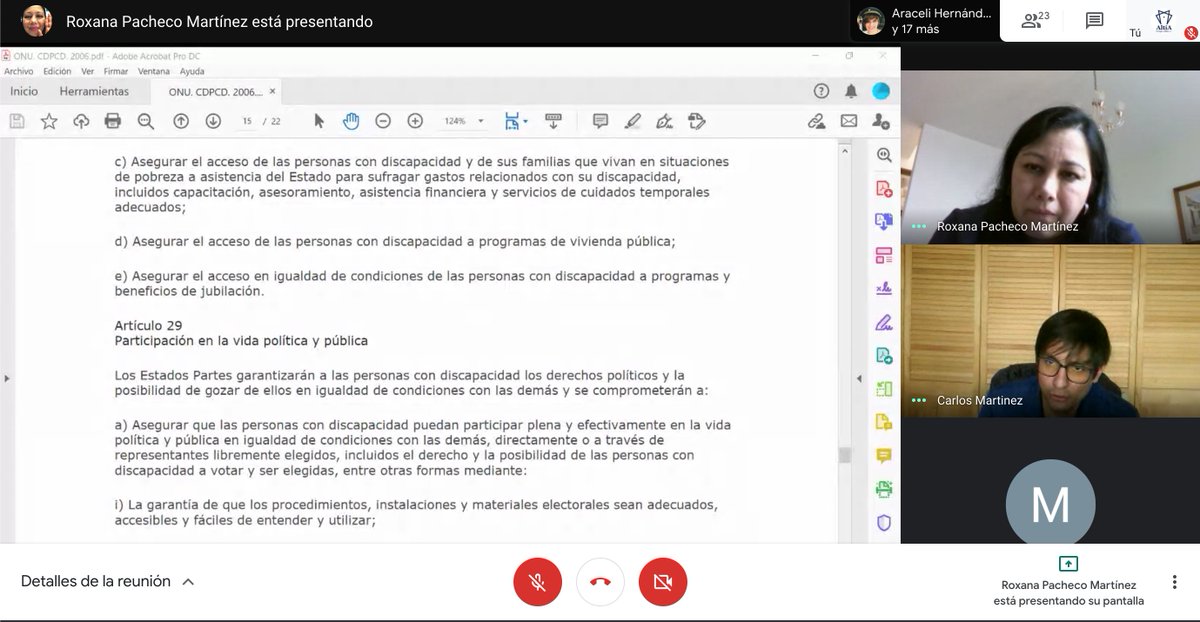Open yellow Comment tool in right sidebar
The height and width of the screenshot is (622, 1200).
pyautogui.click(x=884, y=455)
